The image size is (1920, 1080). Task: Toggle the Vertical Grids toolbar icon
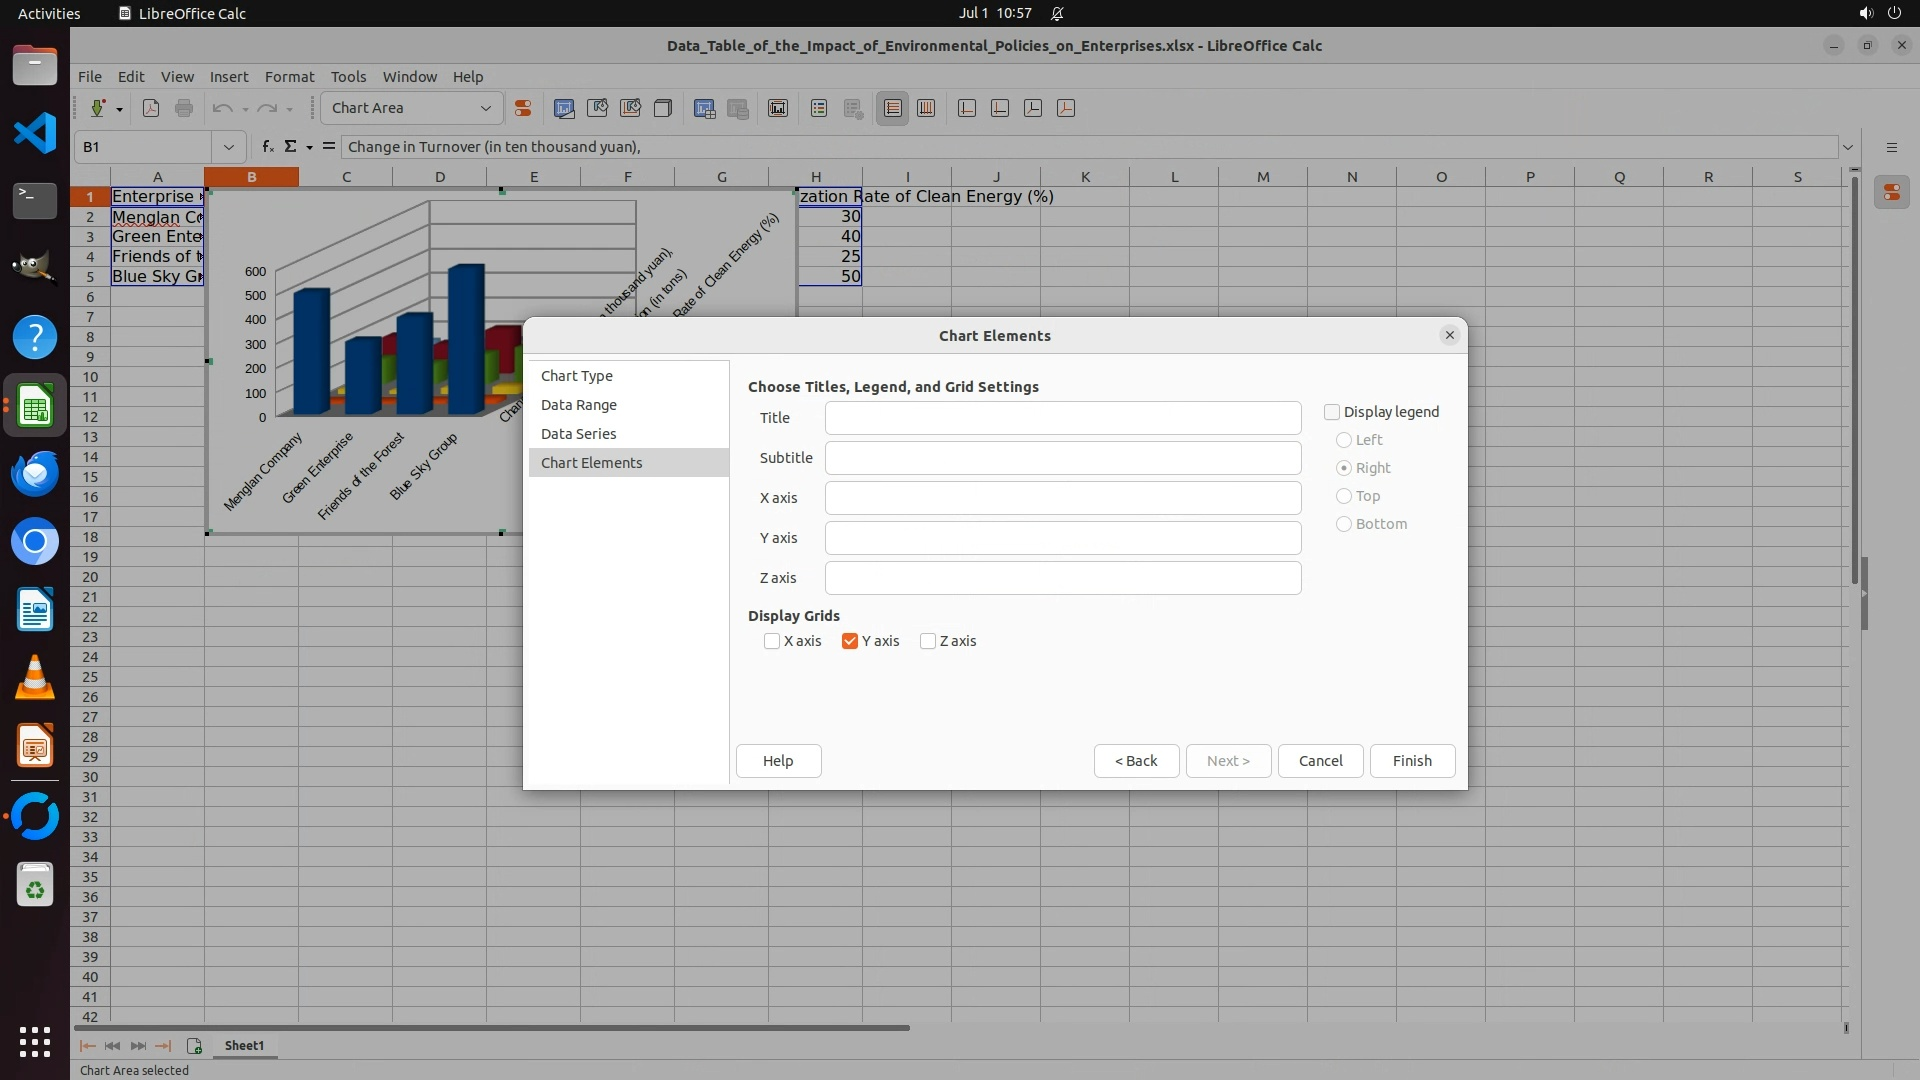pyautogui.click(x=926, y=108)
